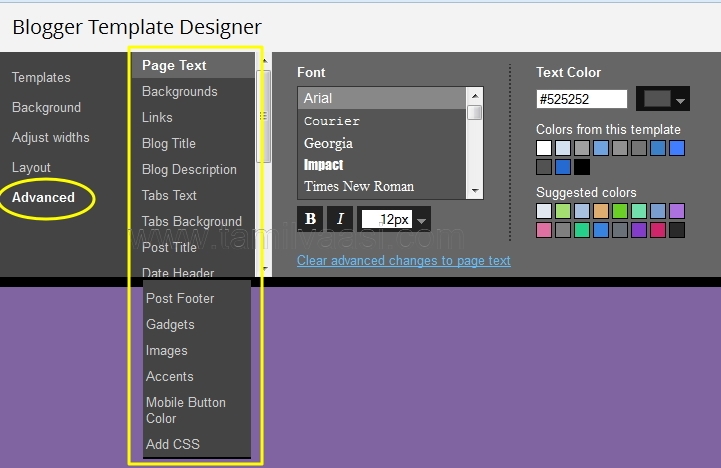Open the font size dropdown arrow
Screen dimensions: 721x468
pos(421,221)
